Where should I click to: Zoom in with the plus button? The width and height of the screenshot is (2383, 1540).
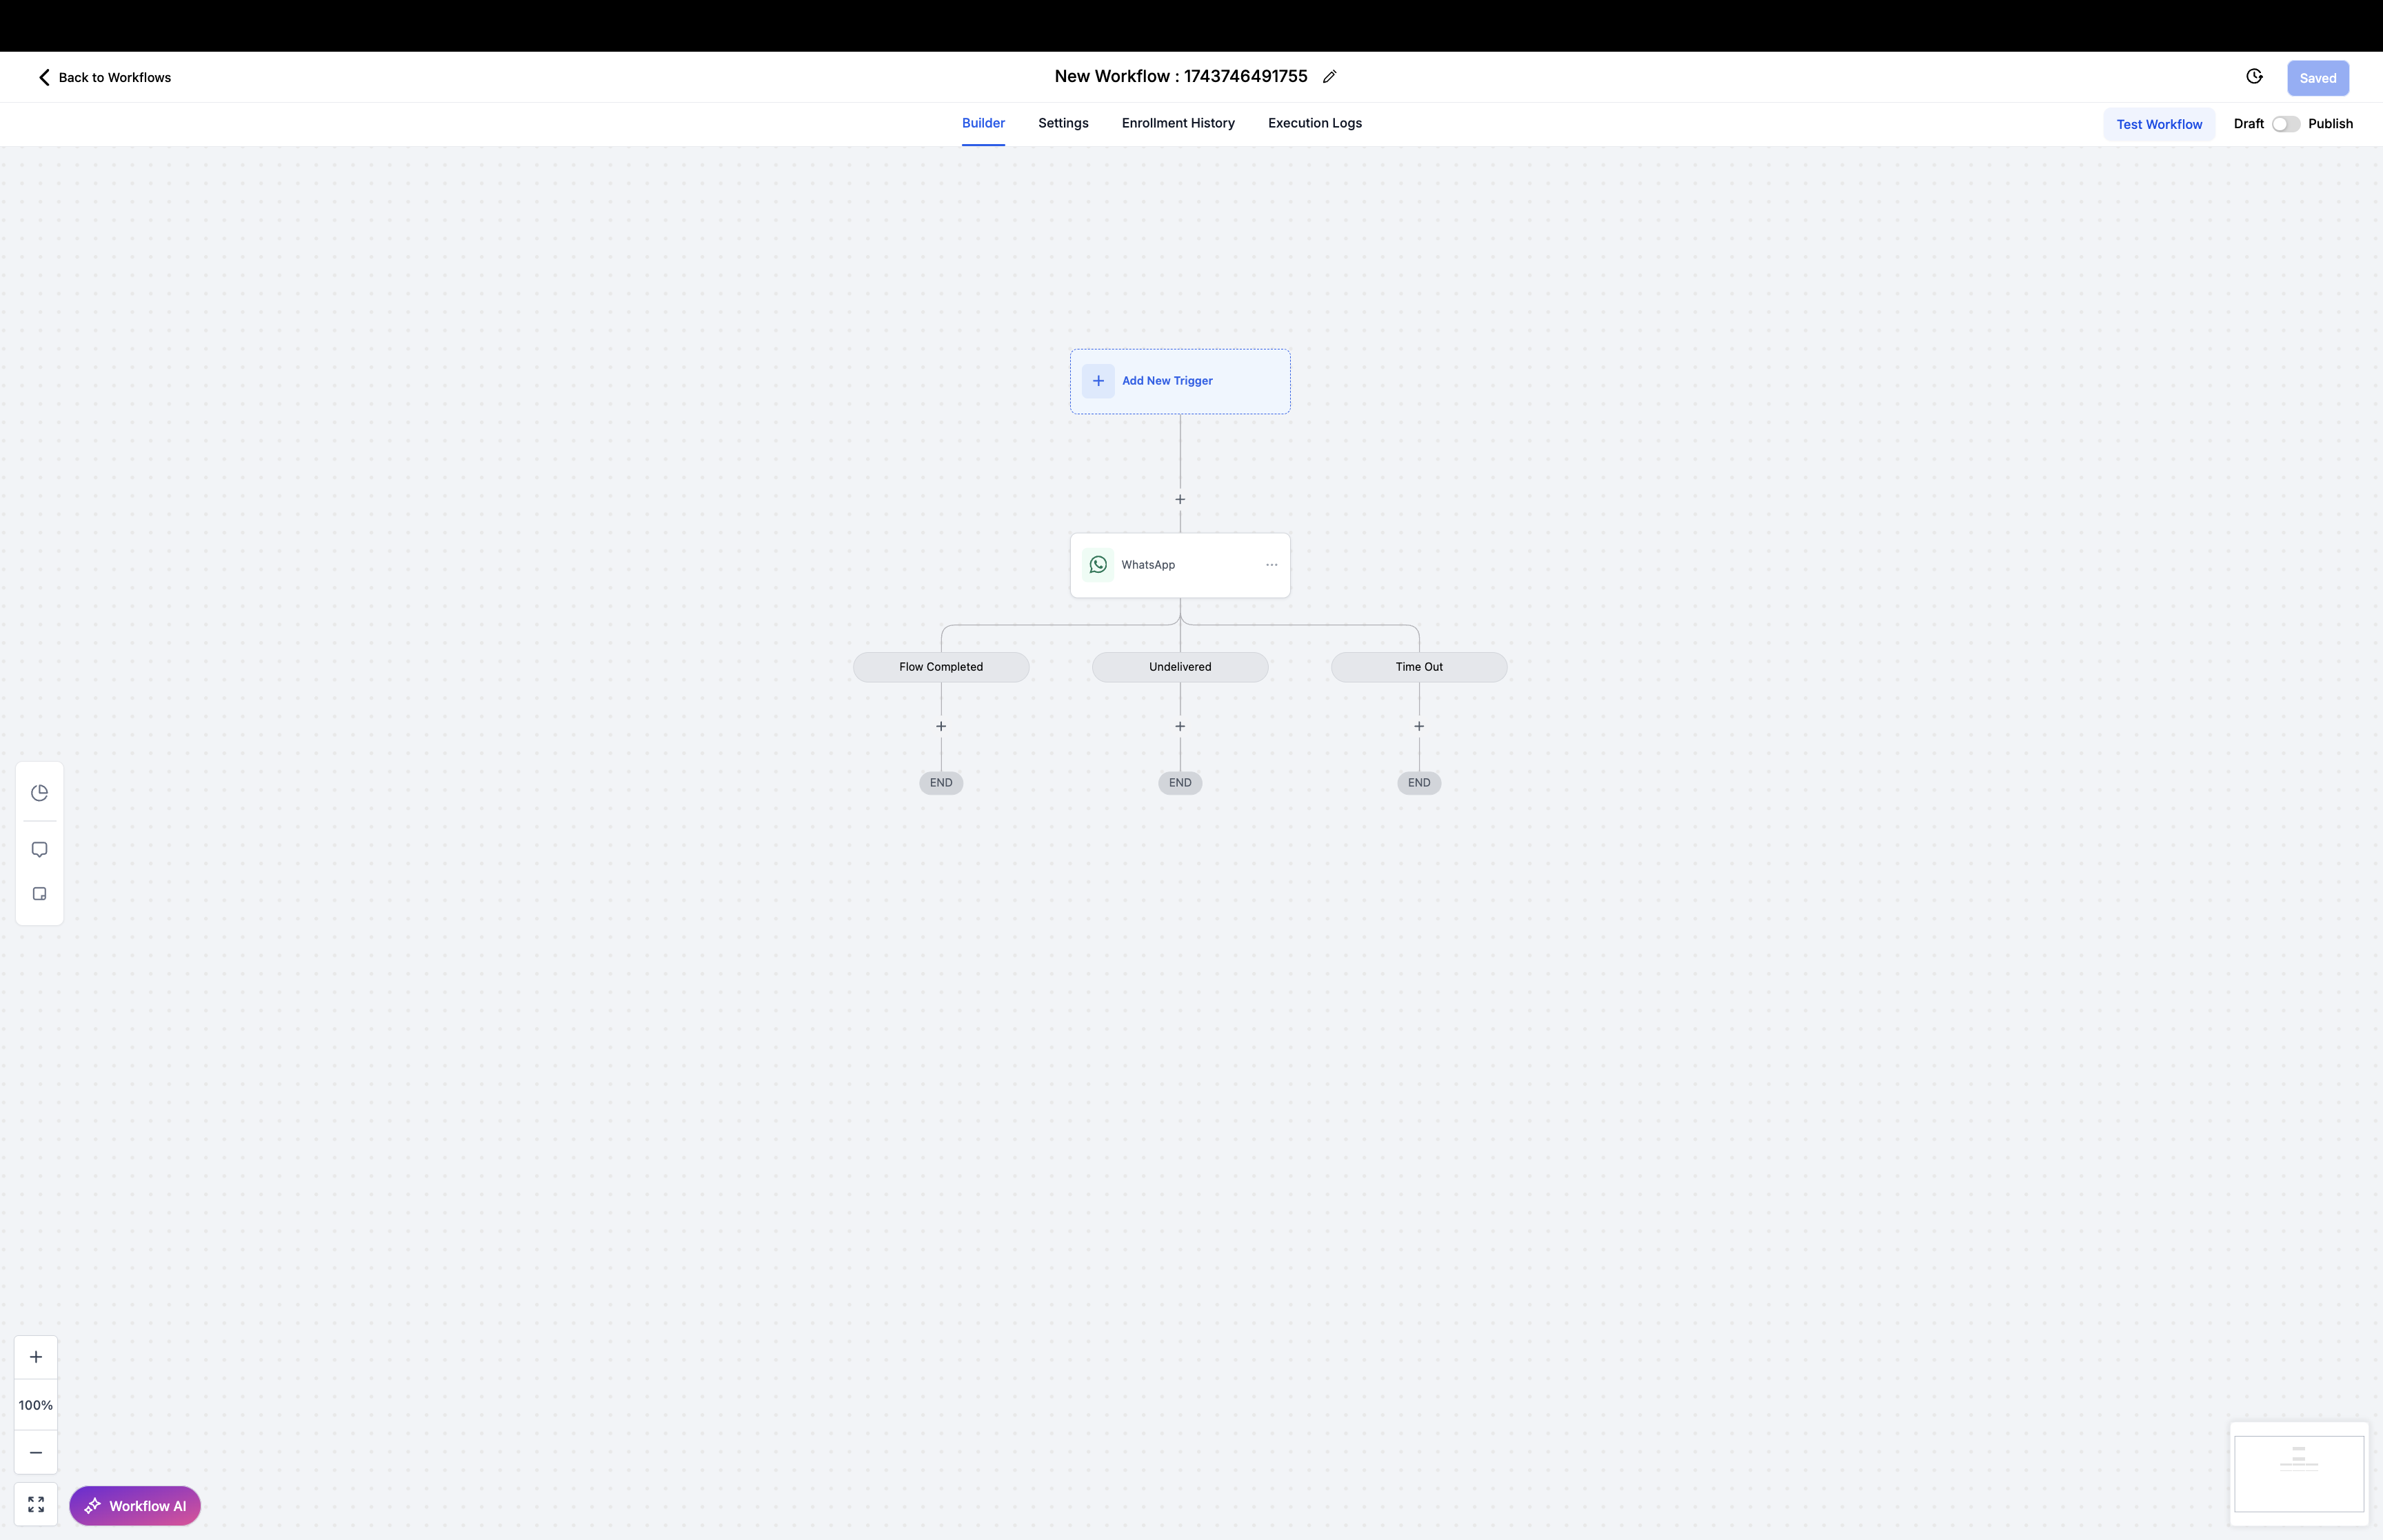(36, 1357)
